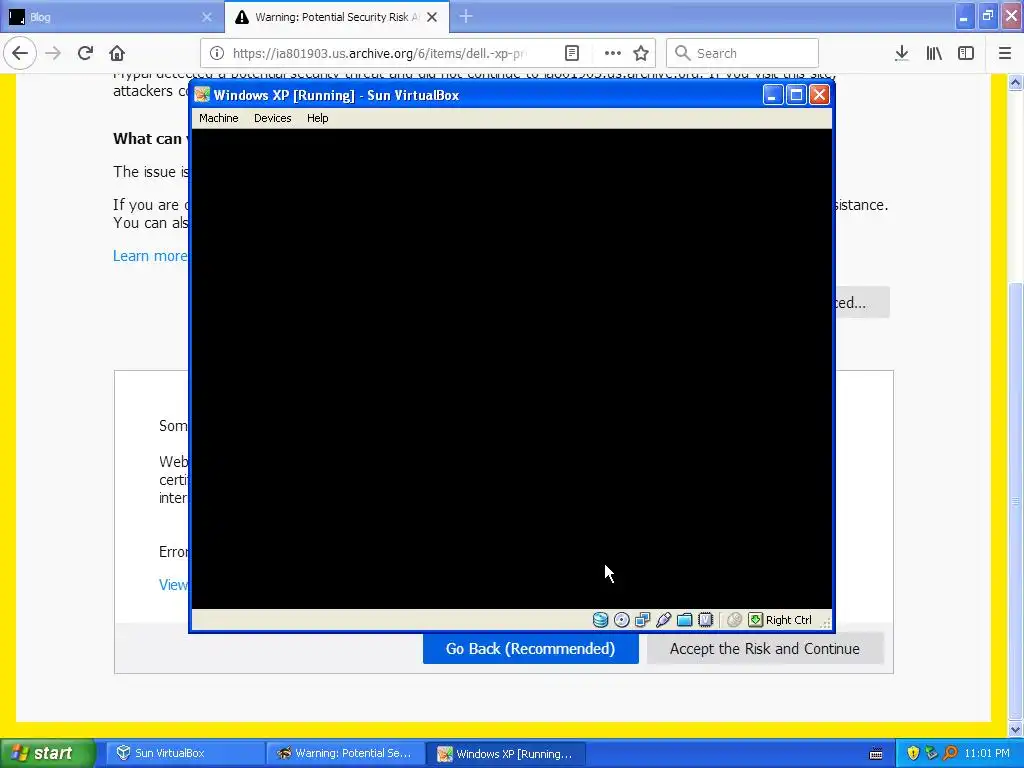Click the Go Back (Recommended) button

[530, 648]
